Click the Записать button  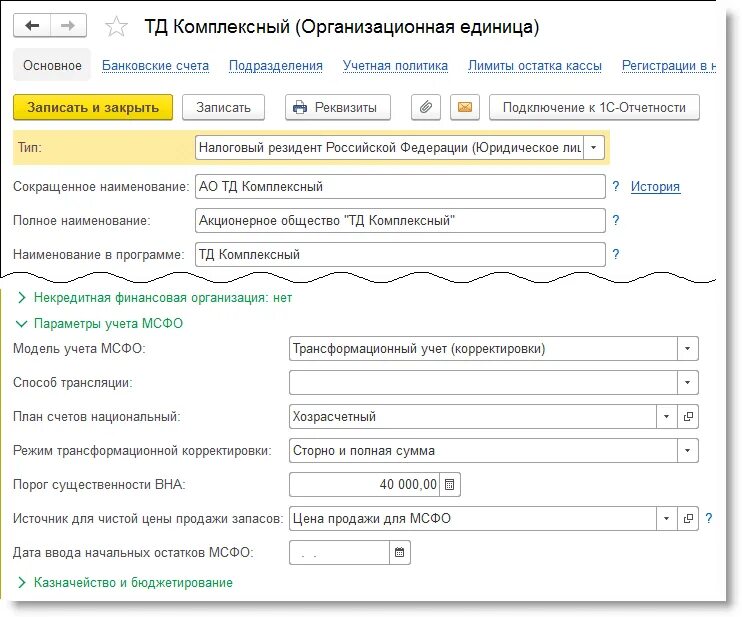click(x=223, y=107)
